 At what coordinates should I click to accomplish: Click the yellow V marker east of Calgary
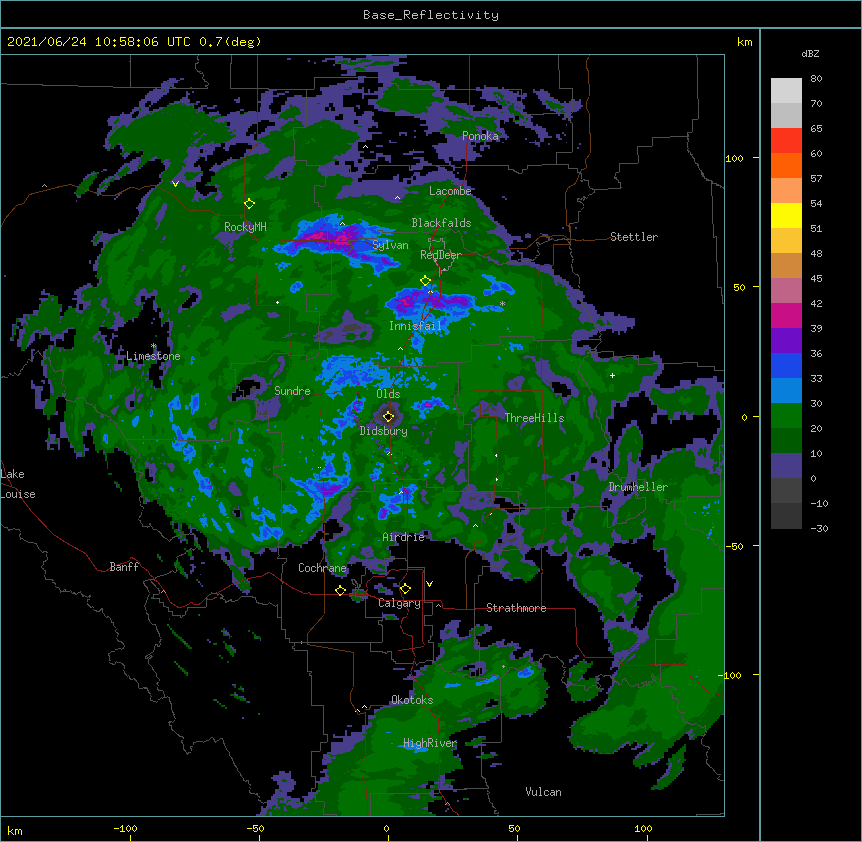tap(429, 584)
